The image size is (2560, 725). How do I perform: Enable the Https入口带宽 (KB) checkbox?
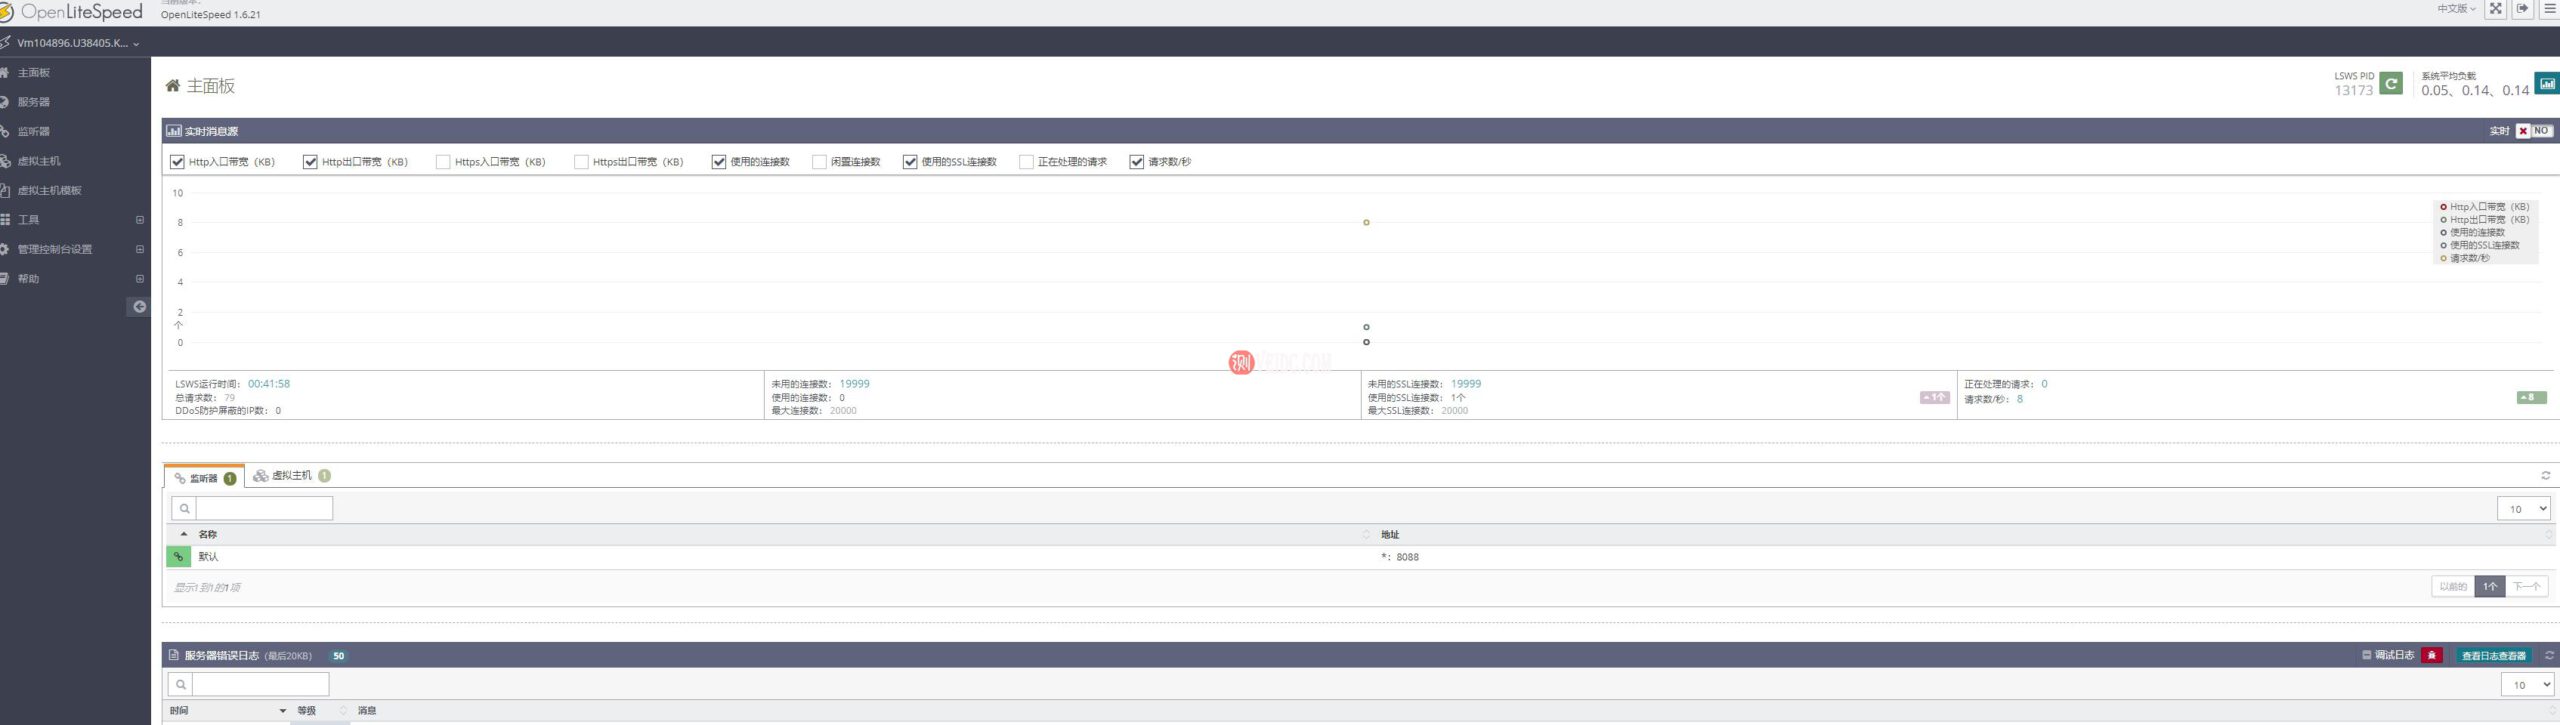pyautogui.click(x=443, y=162)
